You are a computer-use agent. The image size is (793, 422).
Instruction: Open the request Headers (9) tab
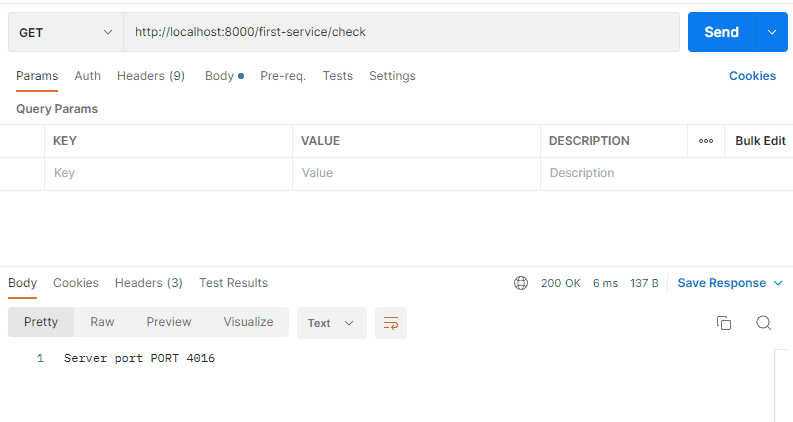click(x=151, y=76)
